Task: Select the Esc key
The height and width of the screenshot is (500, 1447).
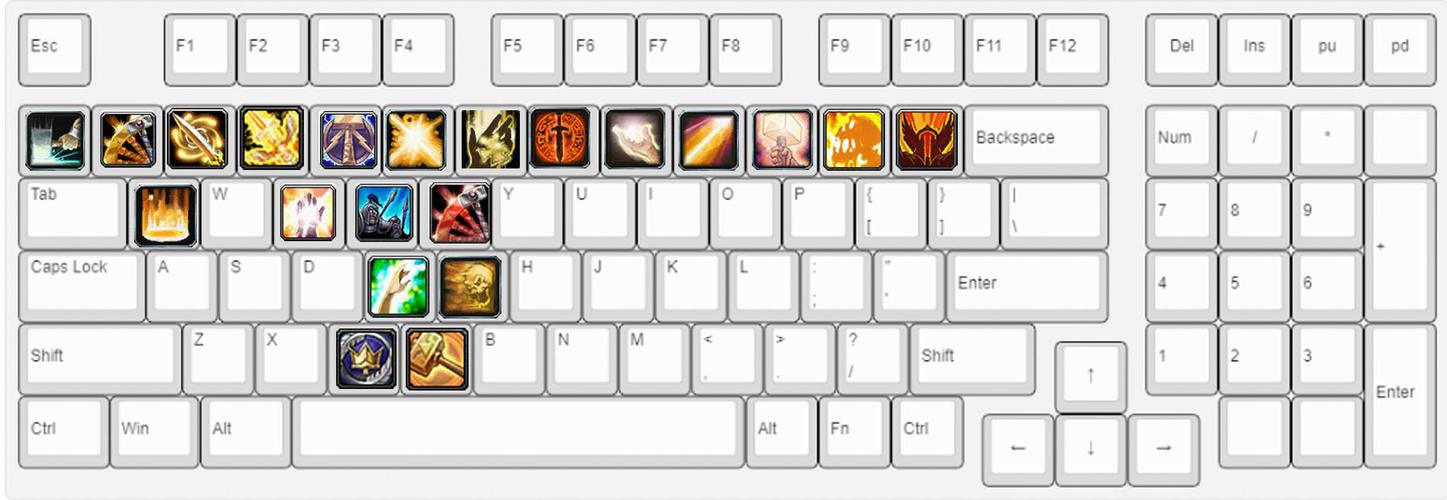Action: (54, 48)
